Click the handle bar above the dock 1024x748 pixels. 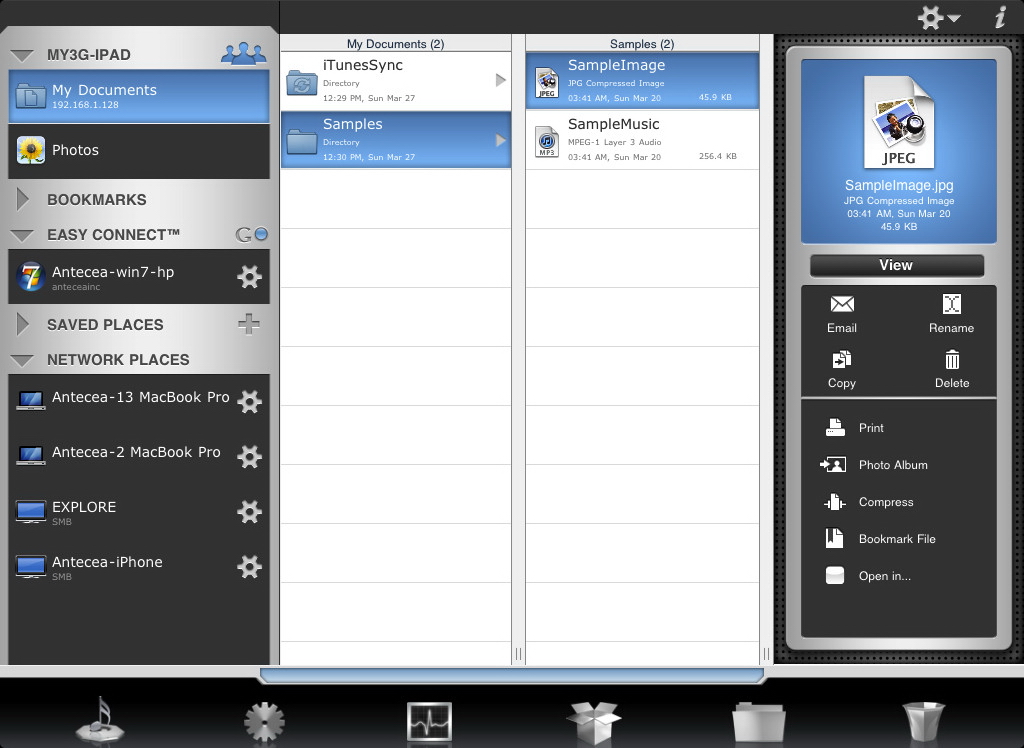point(511,676)
